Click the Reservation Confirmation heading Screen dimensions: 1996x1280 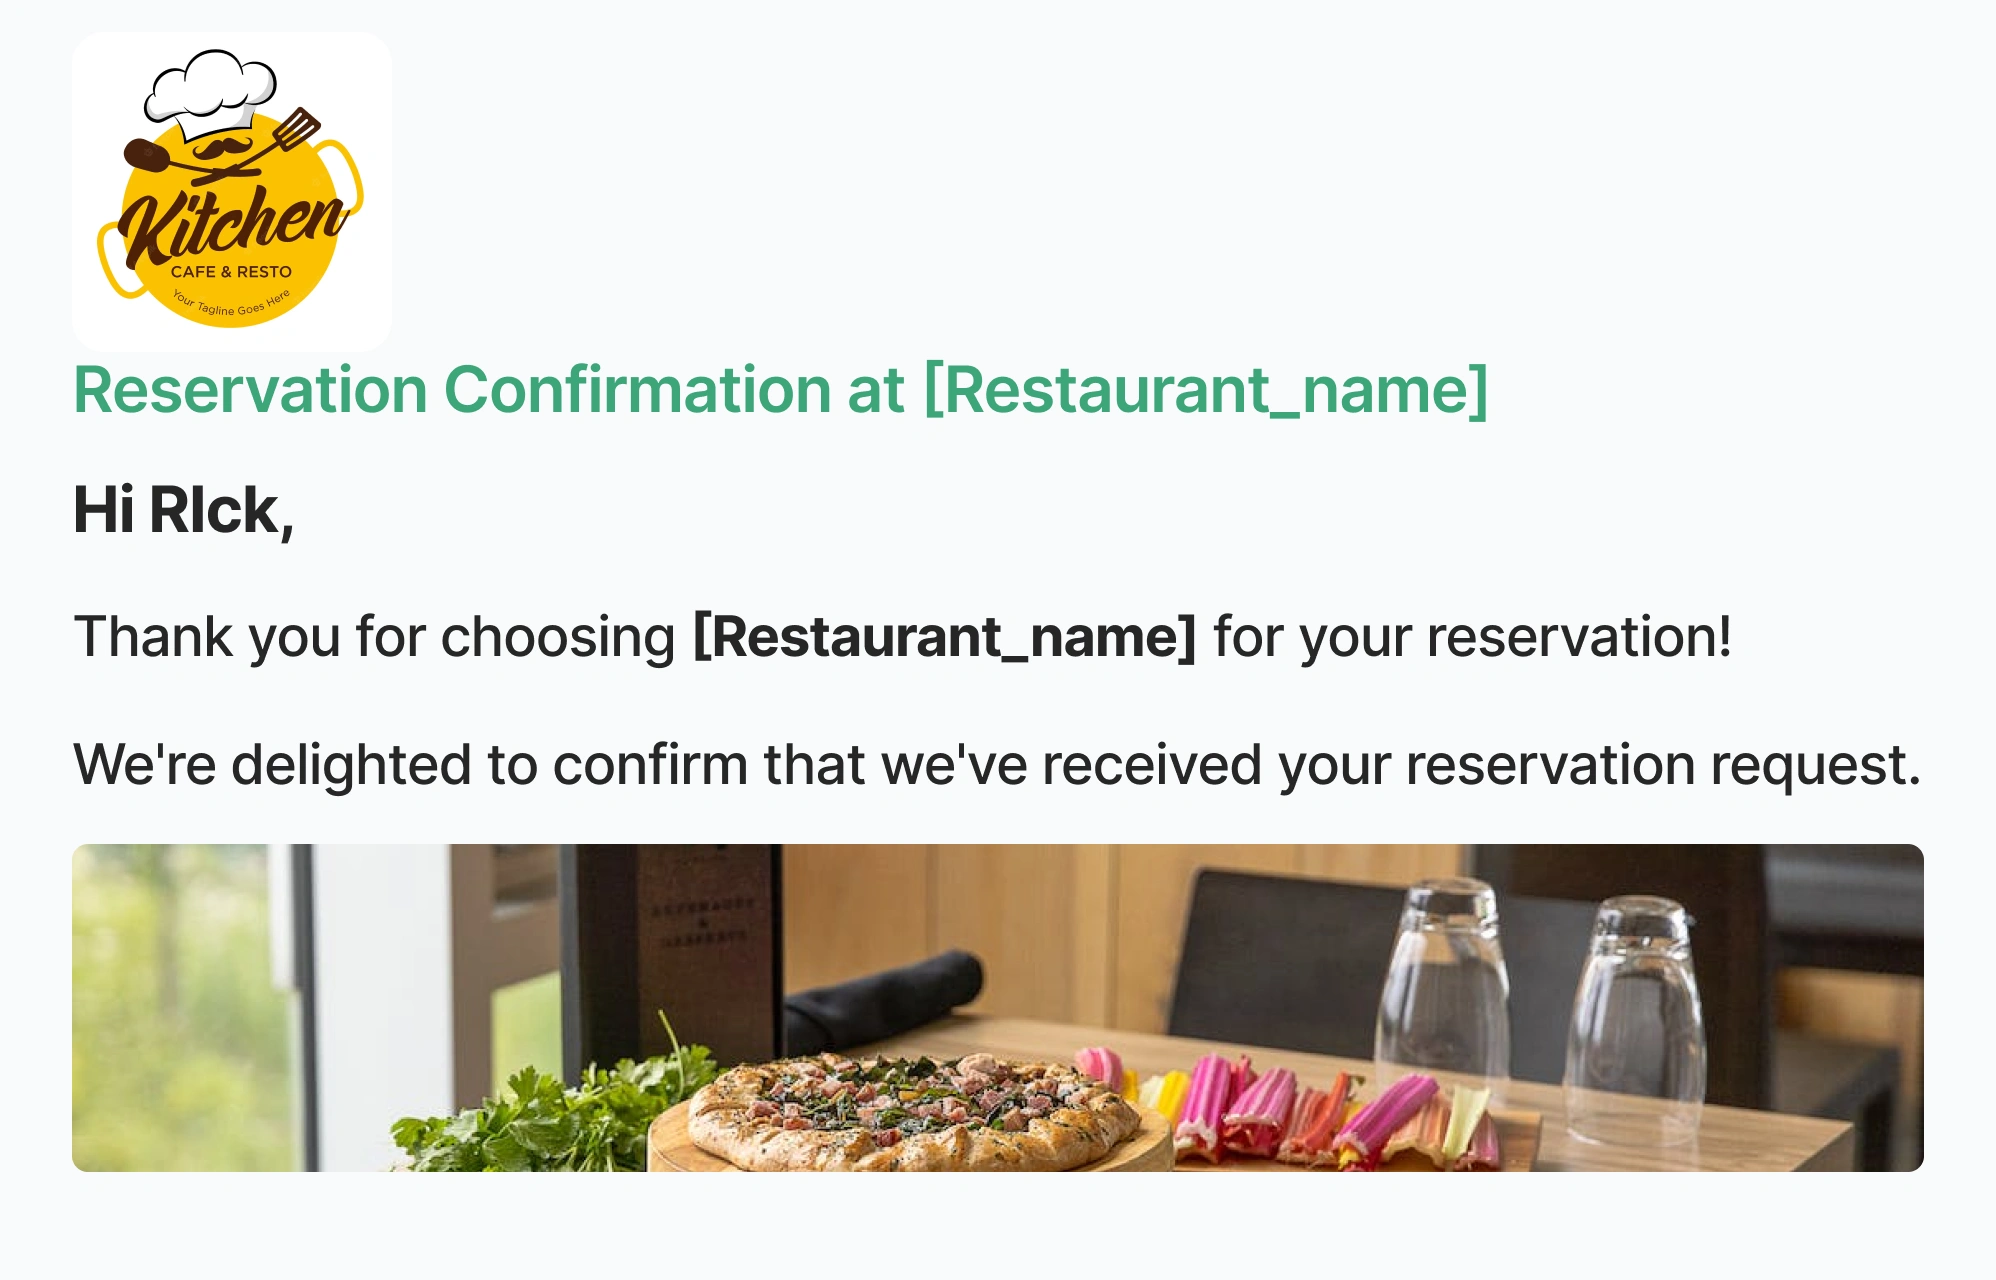[781, 390]
